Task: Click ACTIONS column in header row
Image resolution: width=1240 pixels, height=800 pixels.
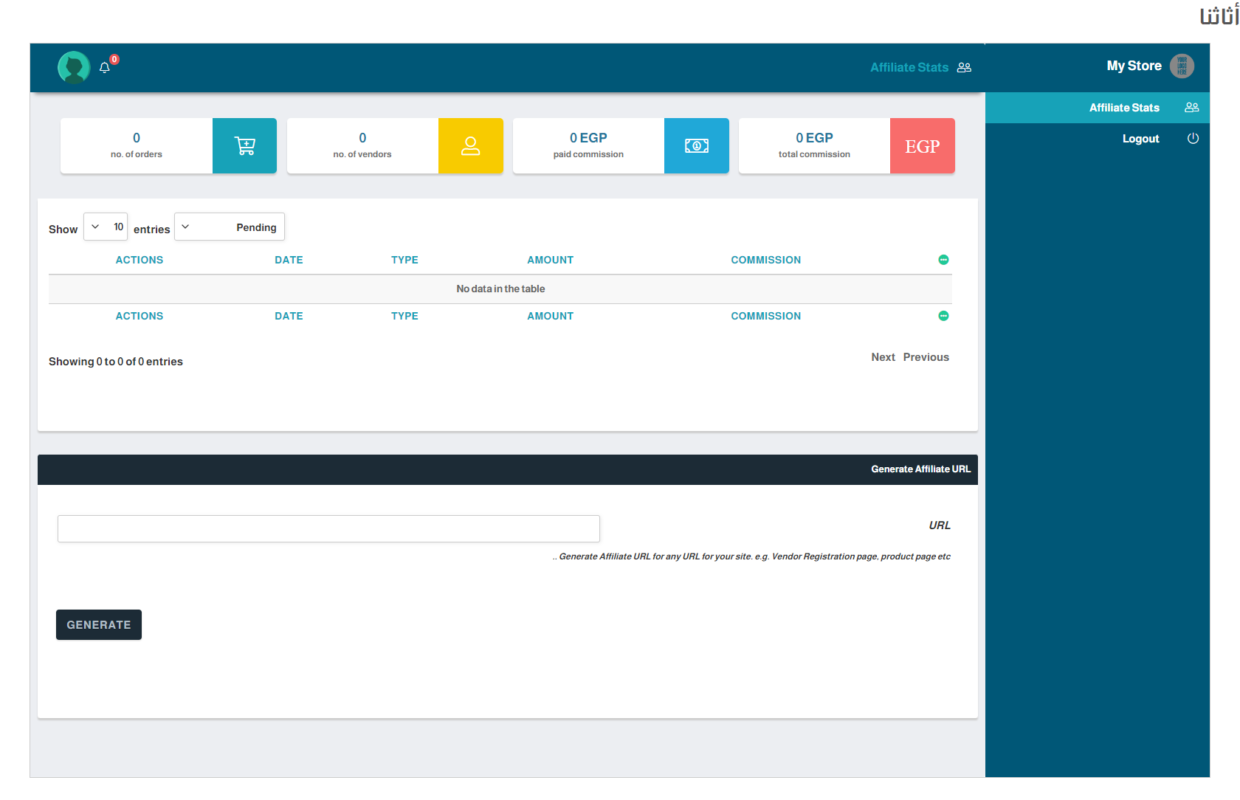Action: point(139,260)
